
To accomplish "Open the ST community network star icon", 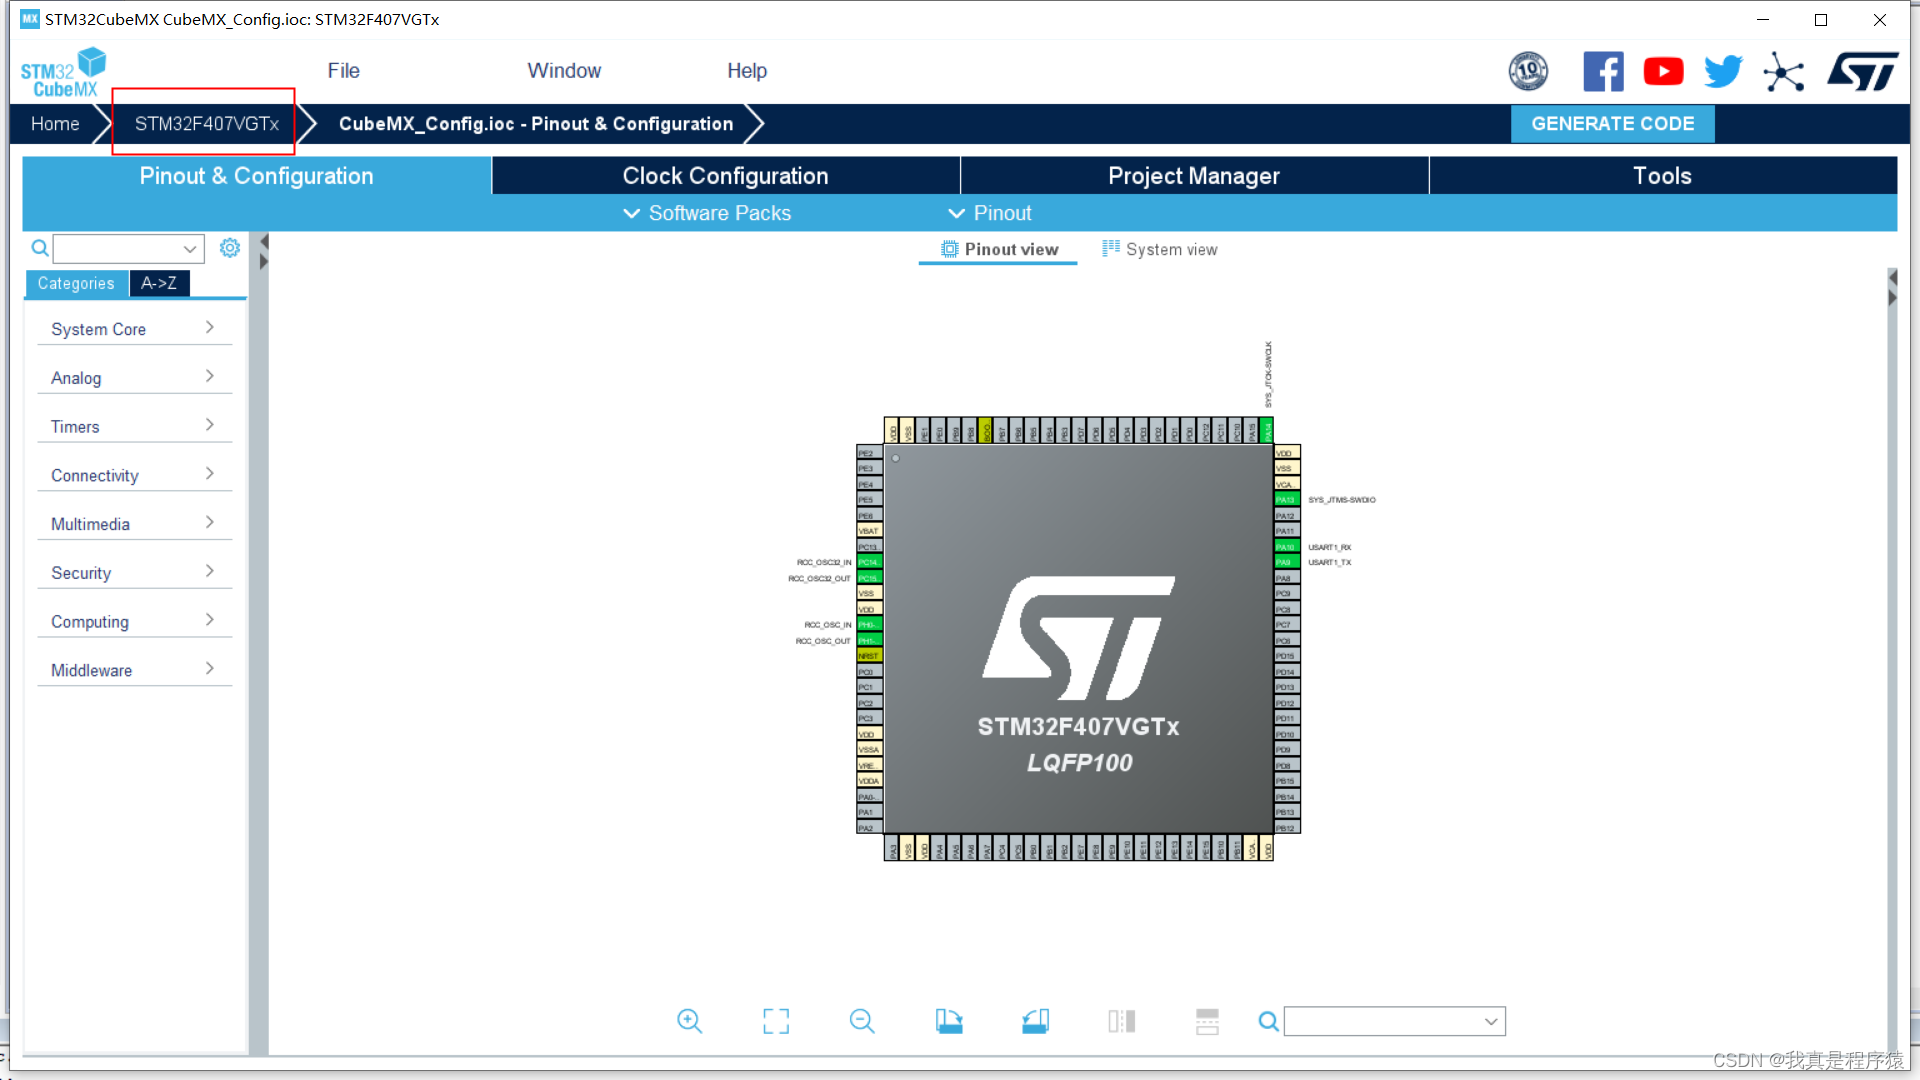I will (x=1783, y=72).
